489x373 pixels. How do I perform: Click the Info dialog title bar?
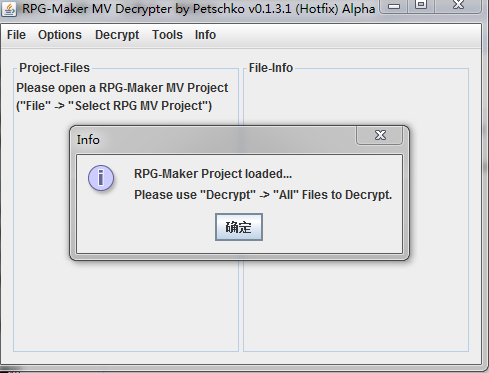click(x=213, y=140)
